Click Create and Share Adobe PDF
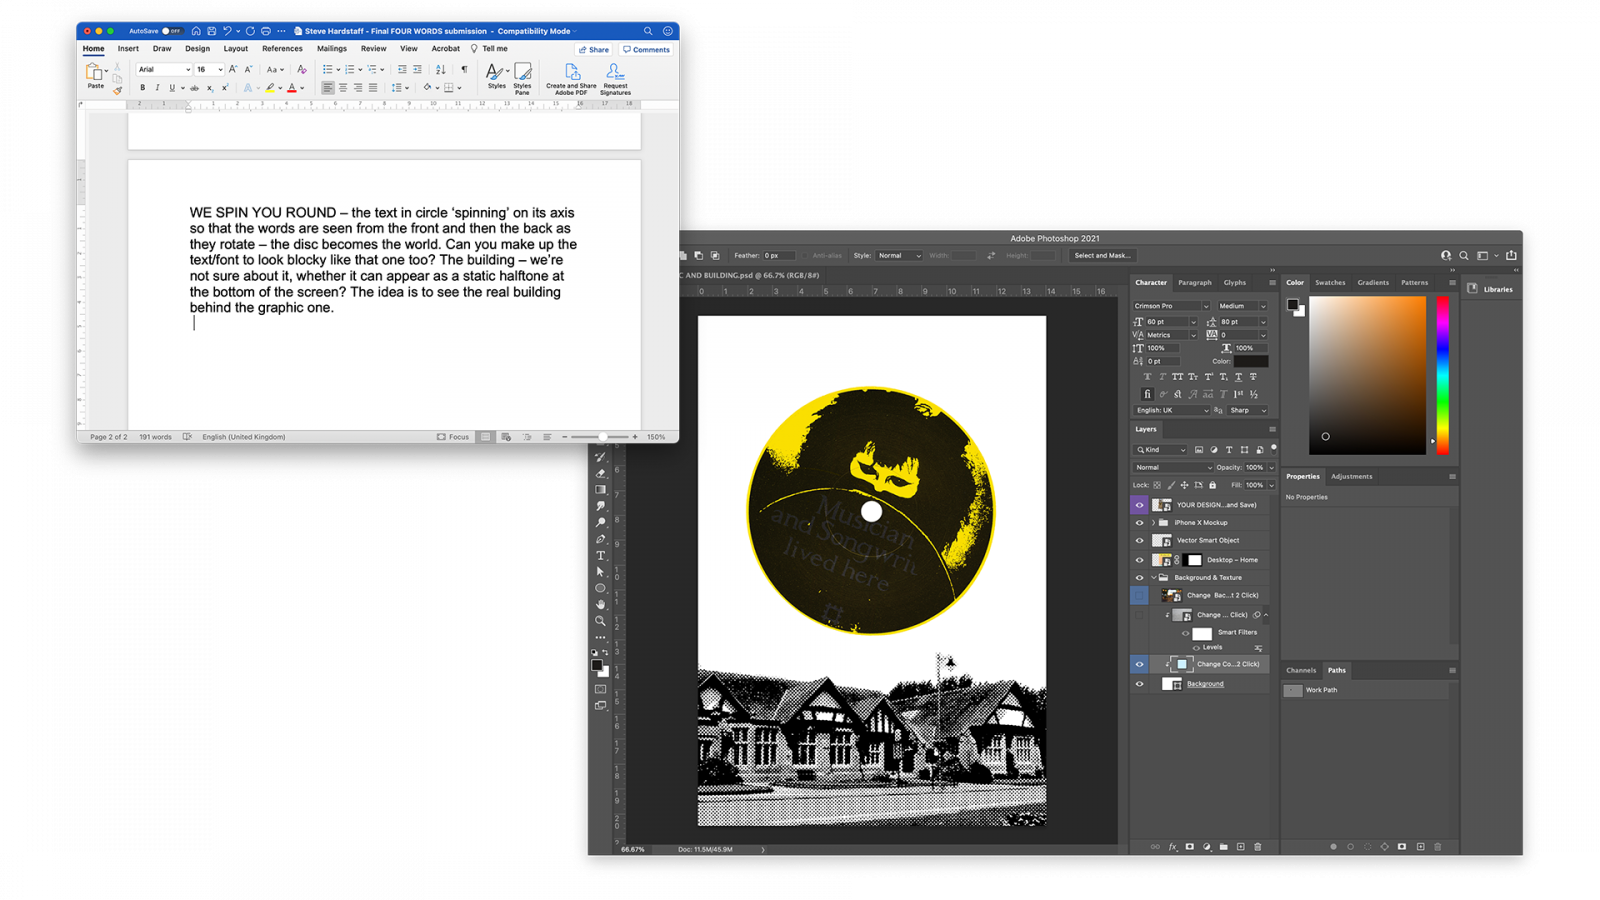This screenshot has width=1600, height=900. point(571,79)
